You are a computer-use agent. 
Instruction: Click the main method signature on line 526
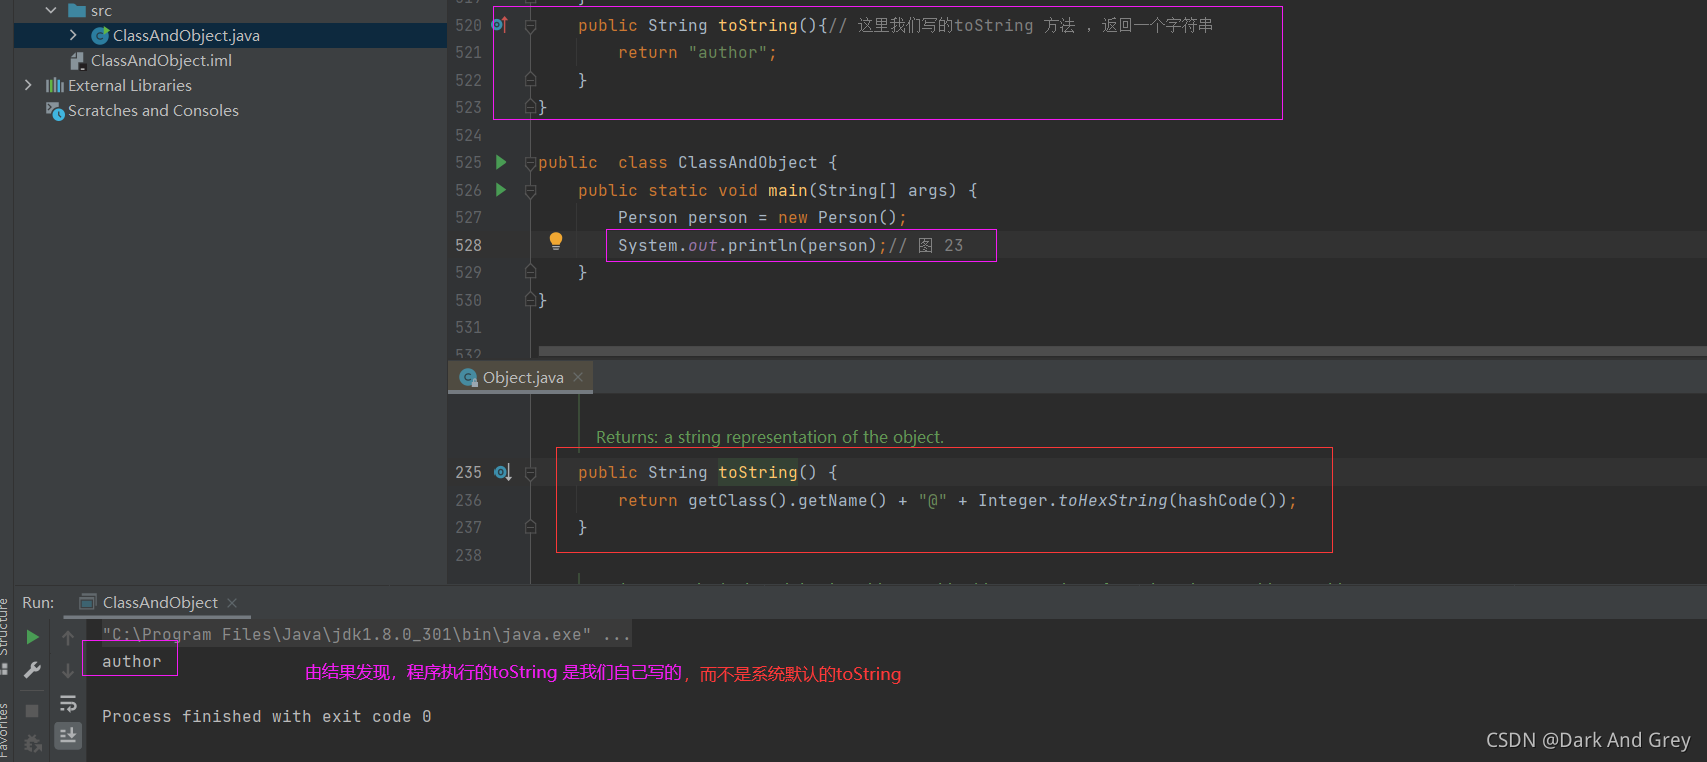[x=777, y=190]
